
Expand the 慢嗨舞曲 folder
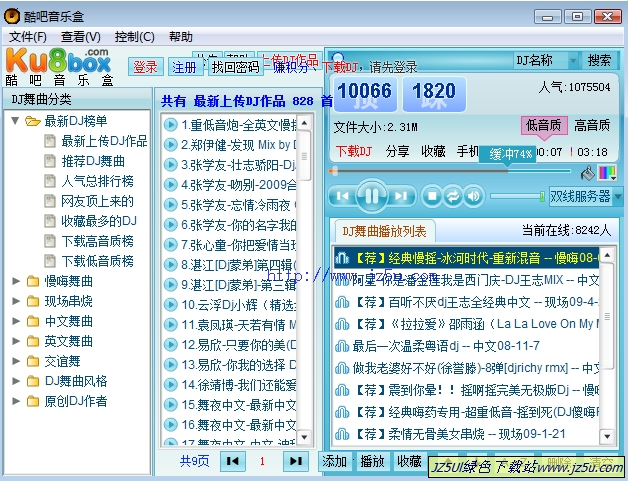(x=16, y=281)
